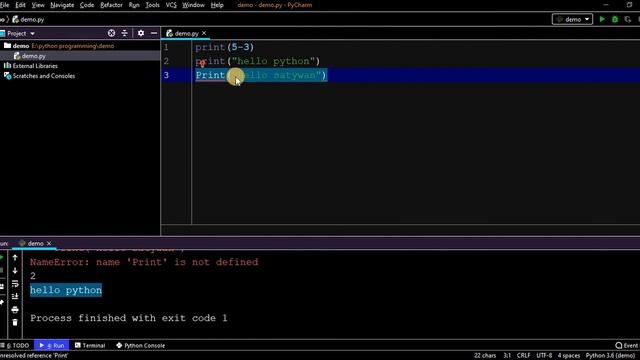Clear console output with trash icon
The image size is (640, 360).
[x=15, y=322]
